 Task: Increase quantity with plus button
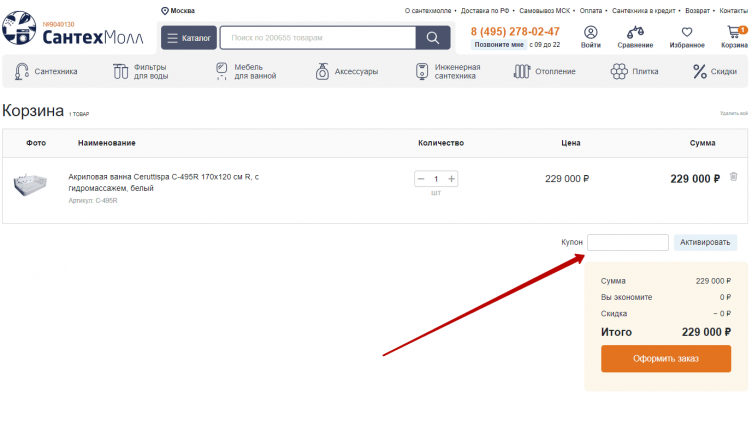coord(452,179)
